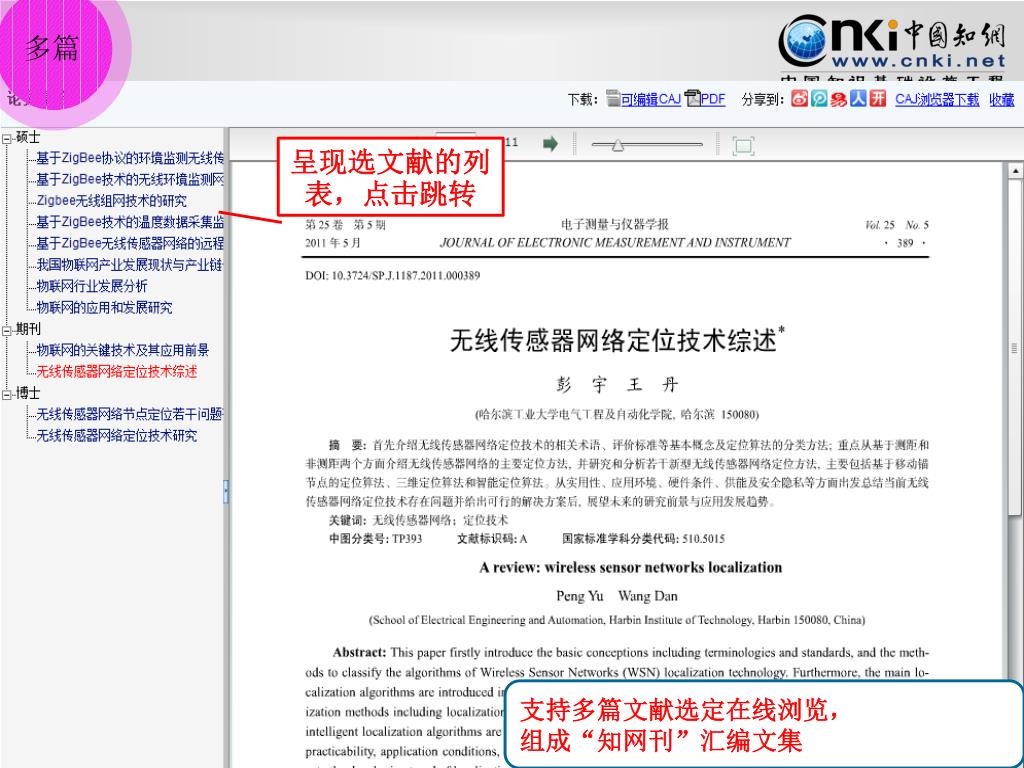Click the PDF document download icon
The width and height of the screenshot is (1024, 768).
[x=692, y=99]
